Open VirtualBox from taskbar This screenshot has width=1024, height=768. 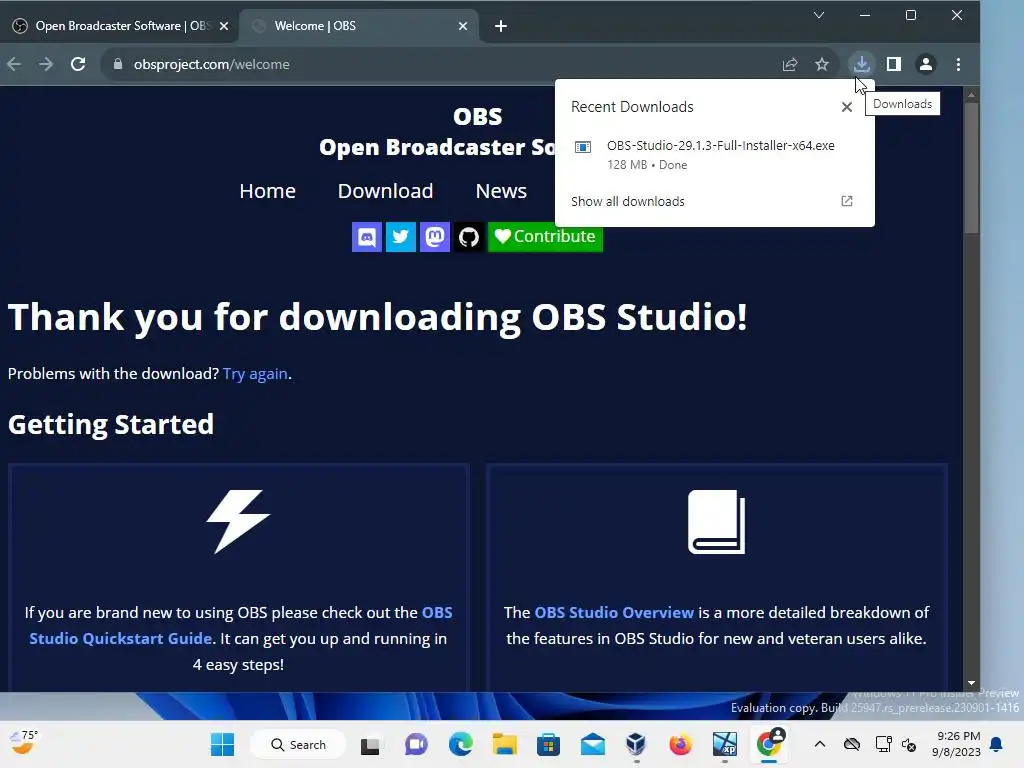[x=636, y=744]
